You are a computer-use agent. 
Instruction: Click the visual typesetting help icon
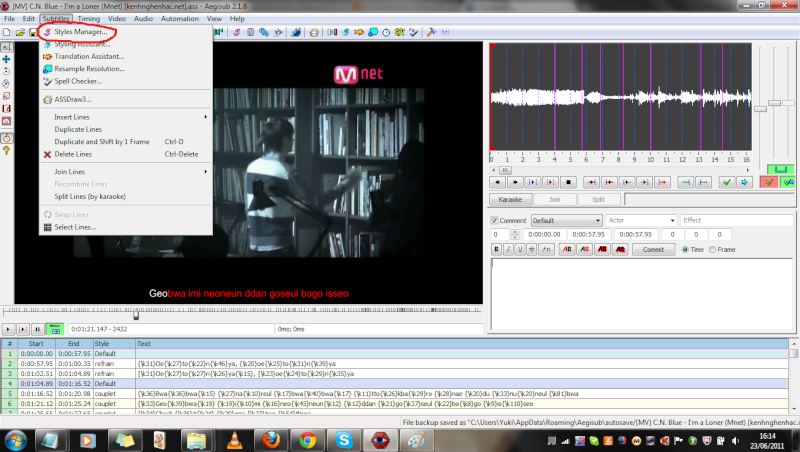point(7,151)
